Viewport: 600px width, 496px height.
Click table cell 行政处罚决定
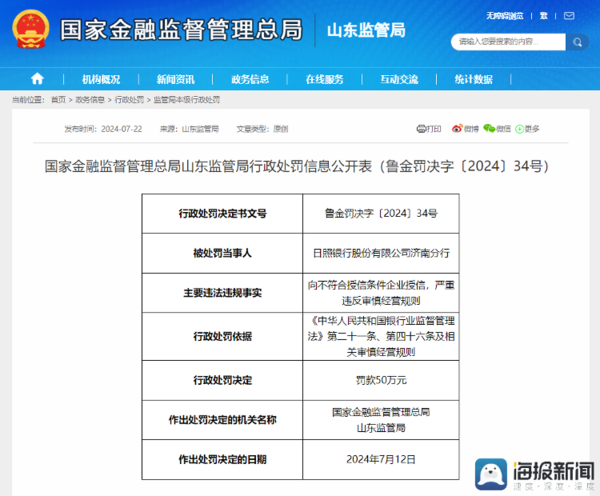coord(222,380)
